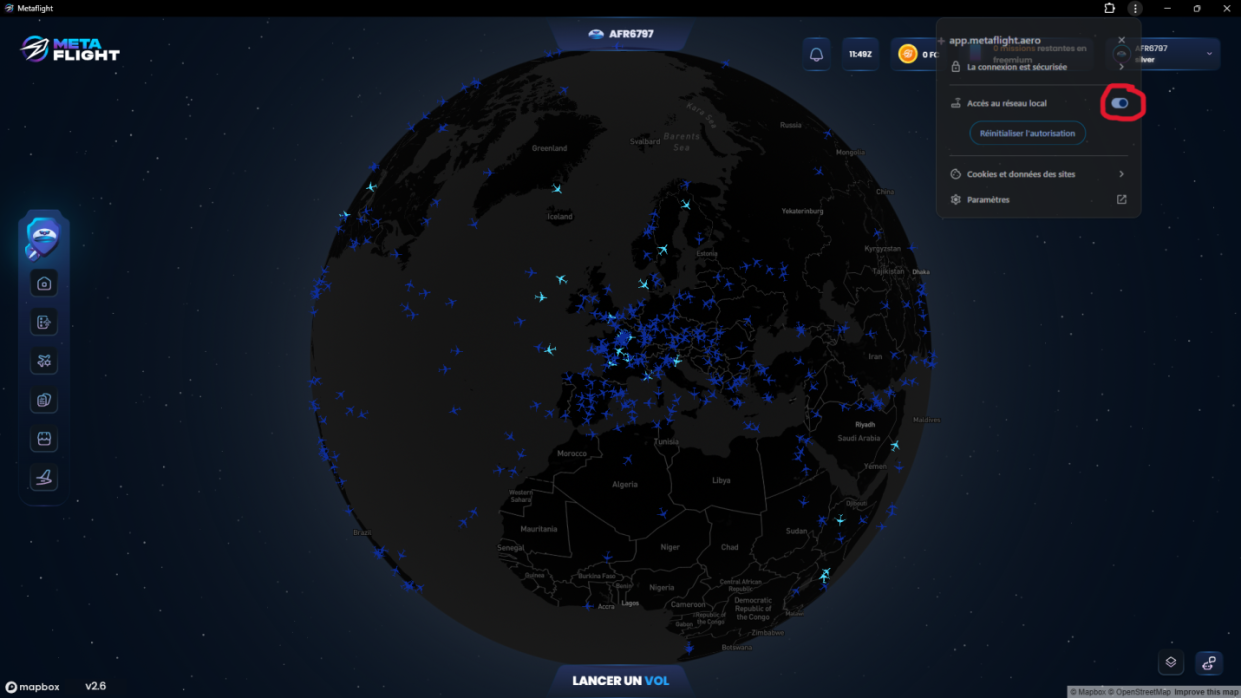Click the pilot badge avatar in sidebar

pyautogui.click(x=43, y=239)
